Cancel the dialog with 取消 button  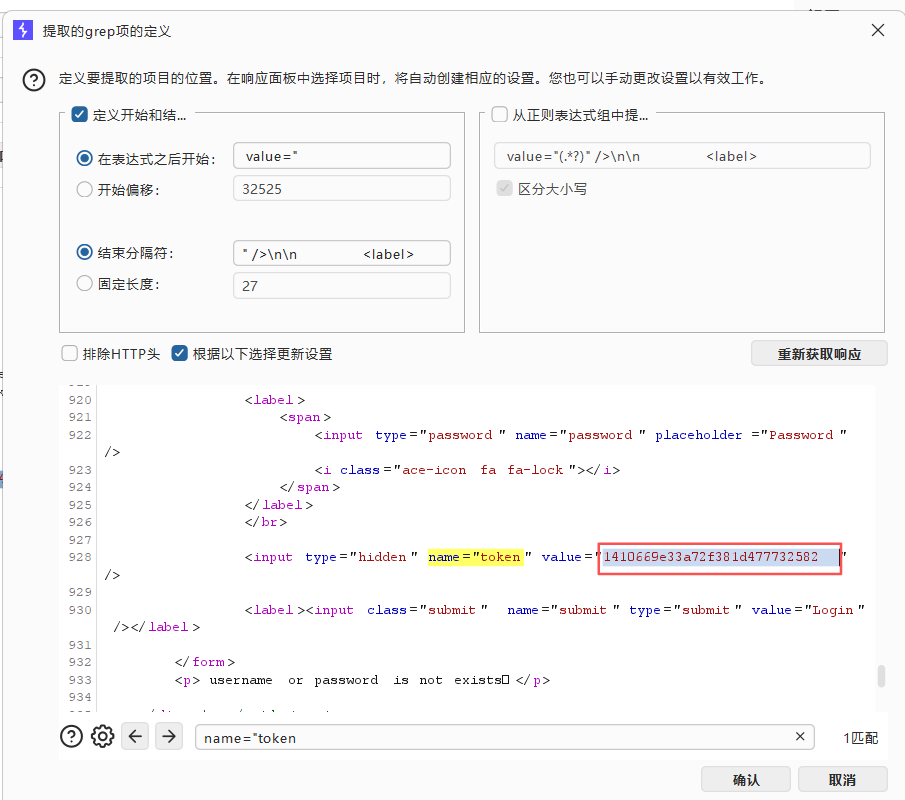coord(842,780)
